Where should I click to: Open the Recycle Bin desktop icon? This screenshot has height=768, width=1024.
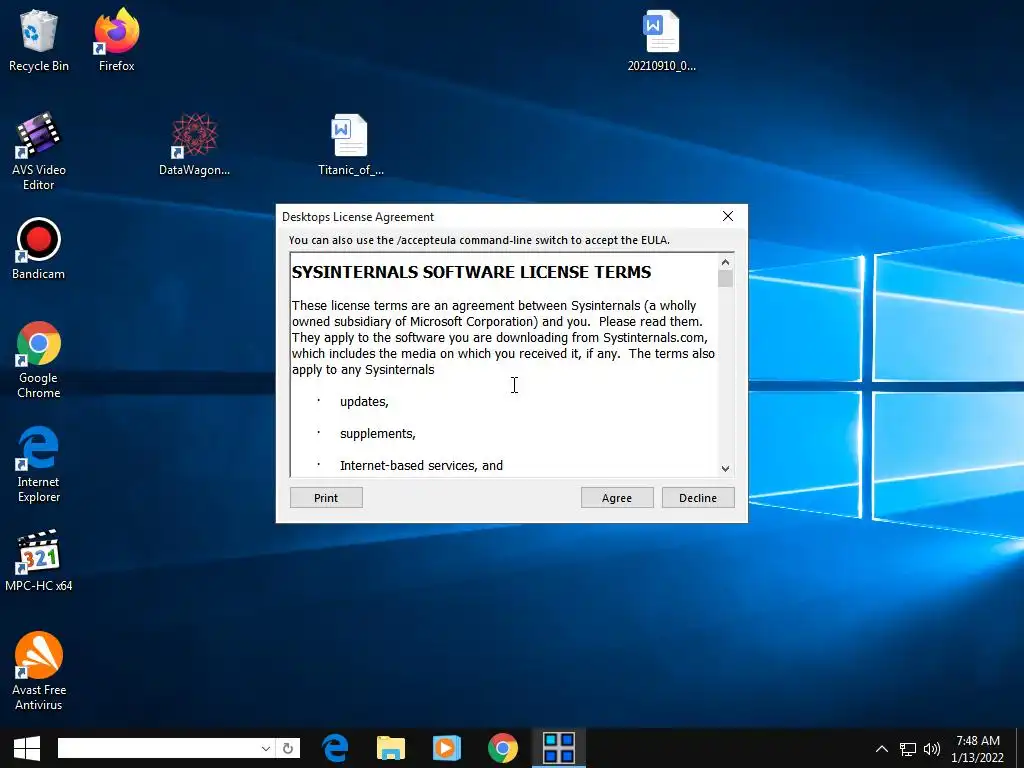[39, 40]
